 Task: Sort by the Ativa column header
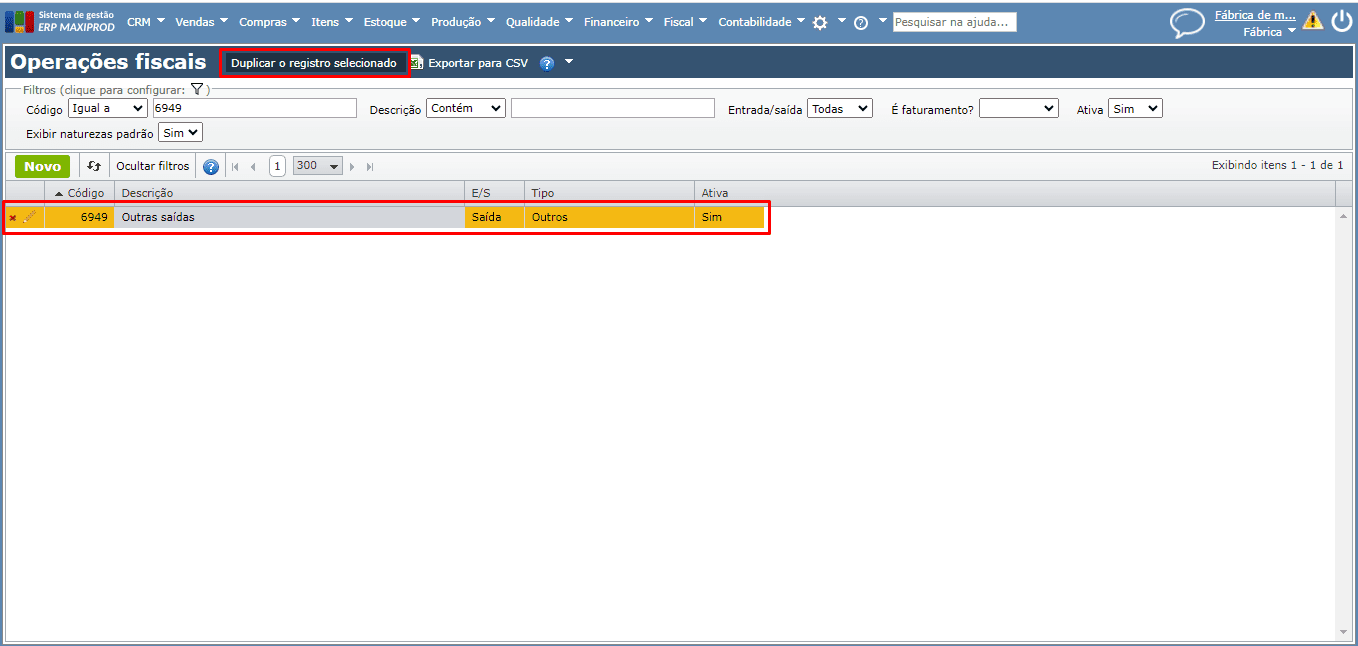730,193
